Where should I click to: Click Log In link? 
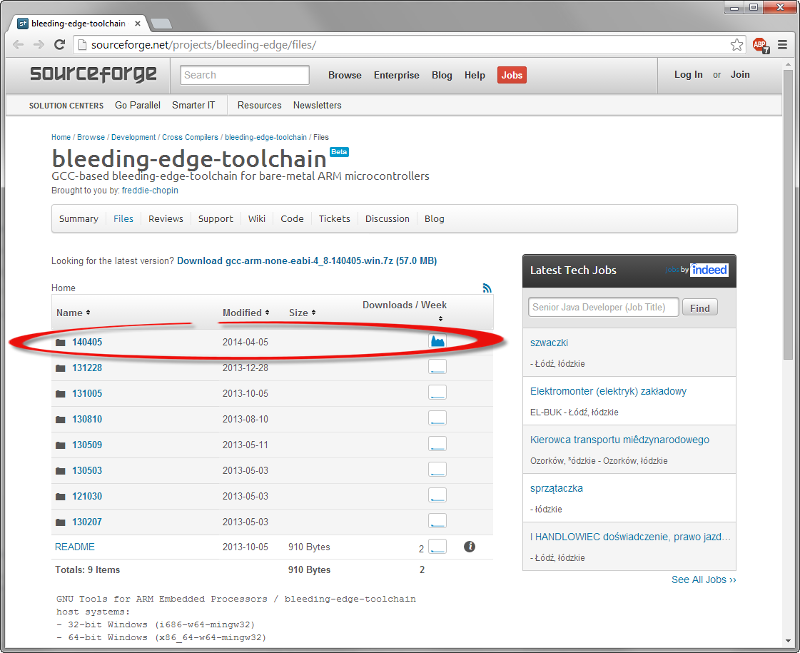point(688,74)
